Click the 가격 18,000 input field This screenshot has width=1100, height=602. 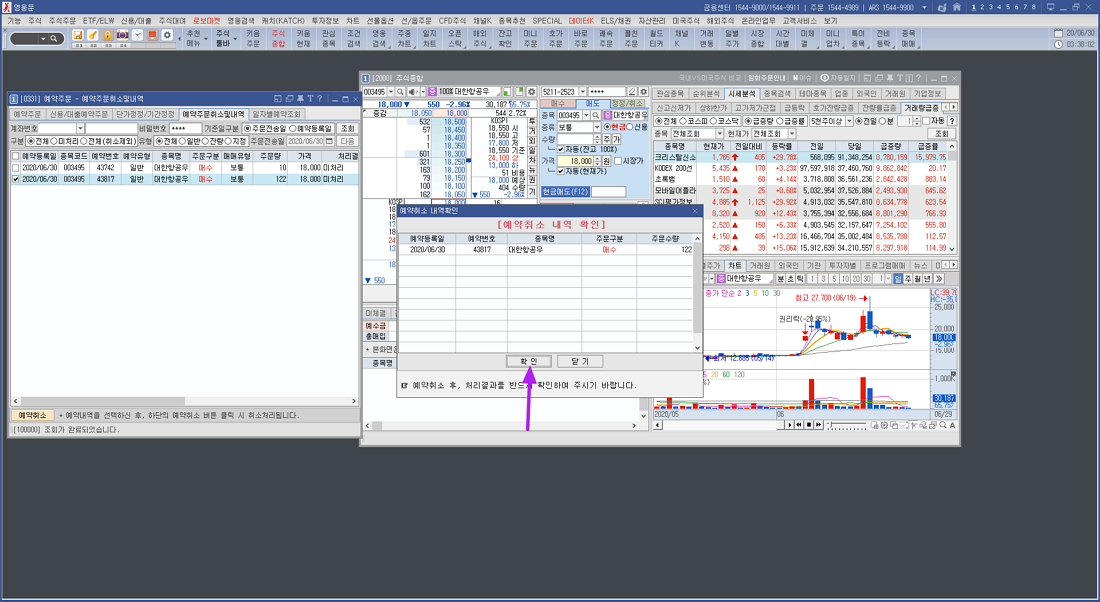click(x=575, y=161)
